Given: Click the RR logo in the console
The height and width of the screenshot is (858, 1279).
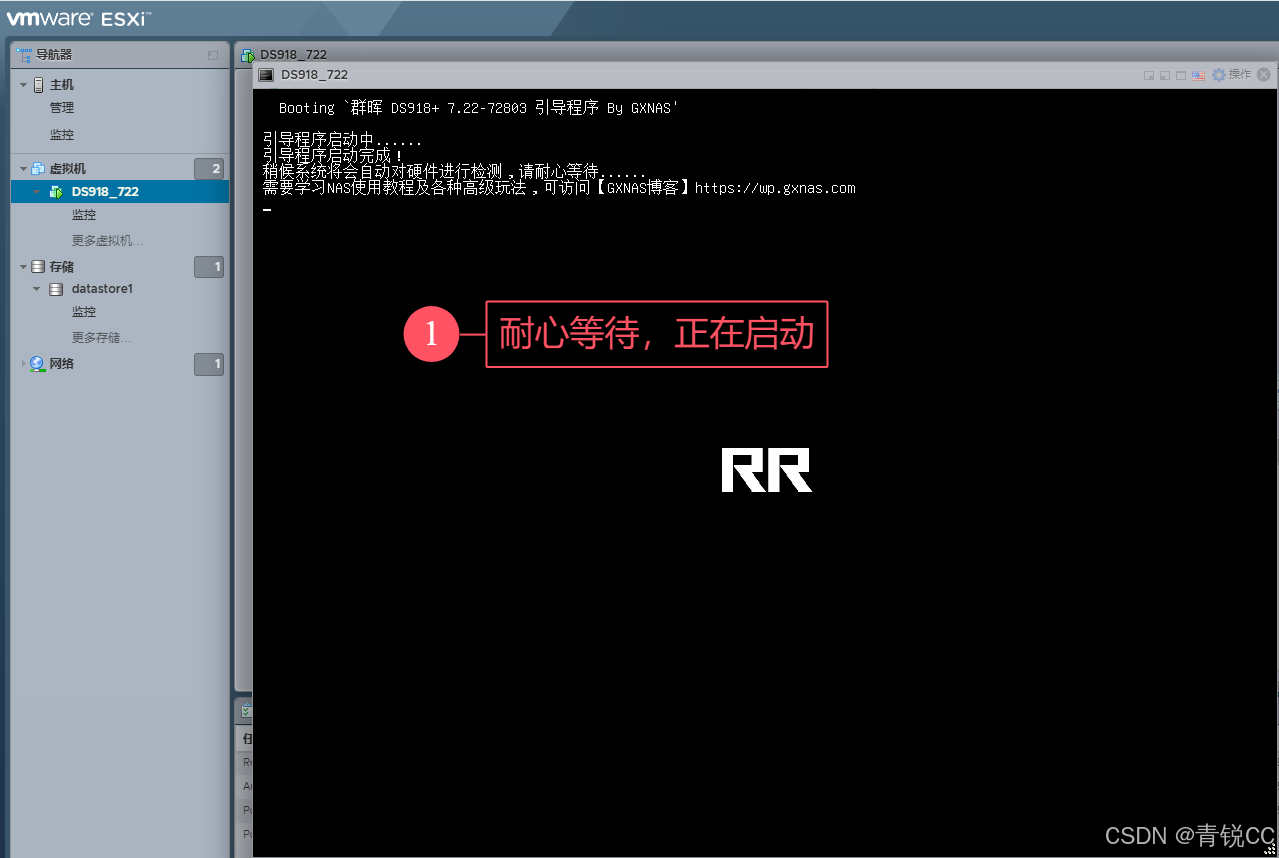Looking at the screenshot, I should coord(766,470).
